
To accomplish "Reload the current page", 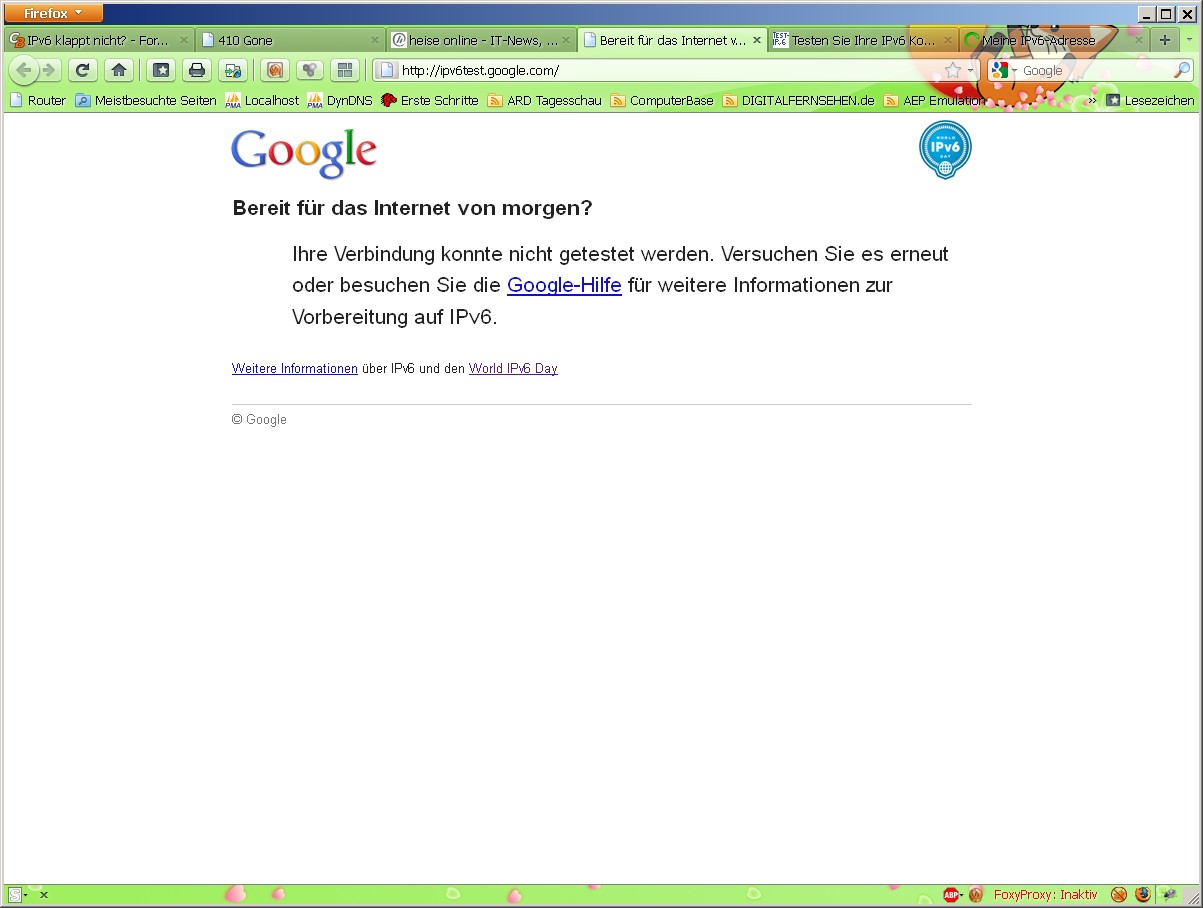I will pyautogui.click(x=83, y=70).
